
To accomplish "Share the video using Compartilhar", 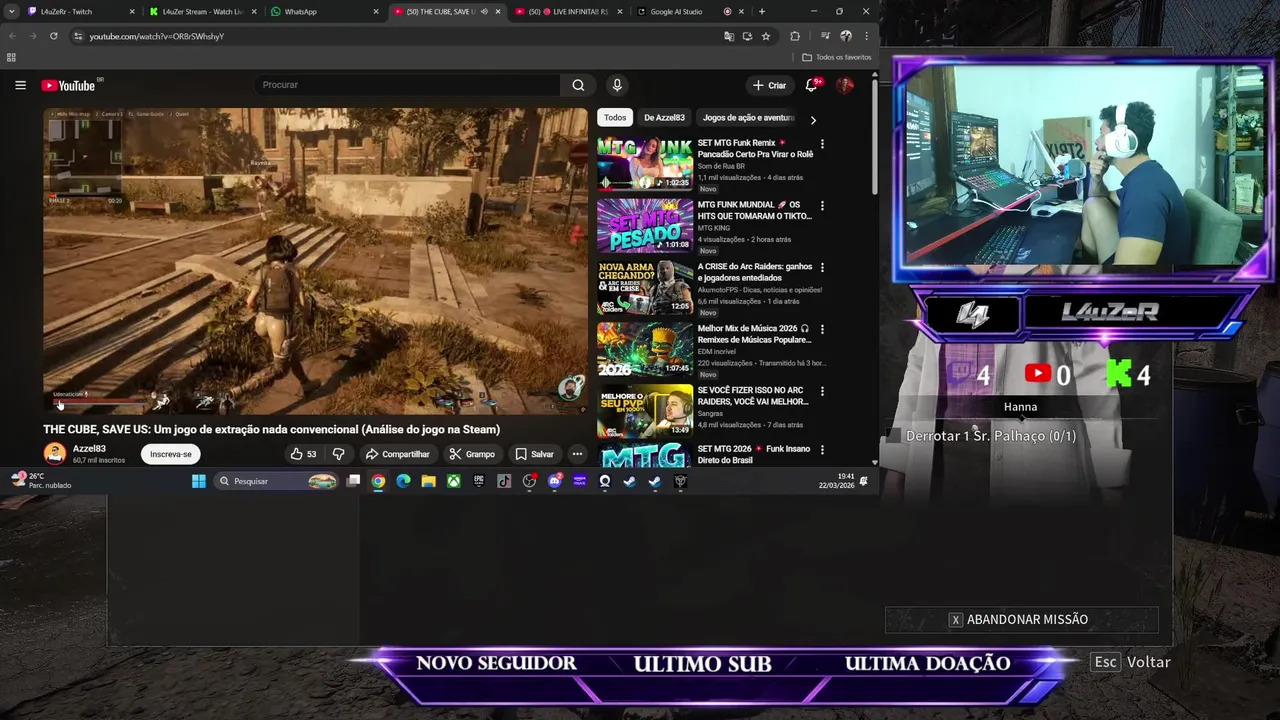I will [x=397, y=454].
